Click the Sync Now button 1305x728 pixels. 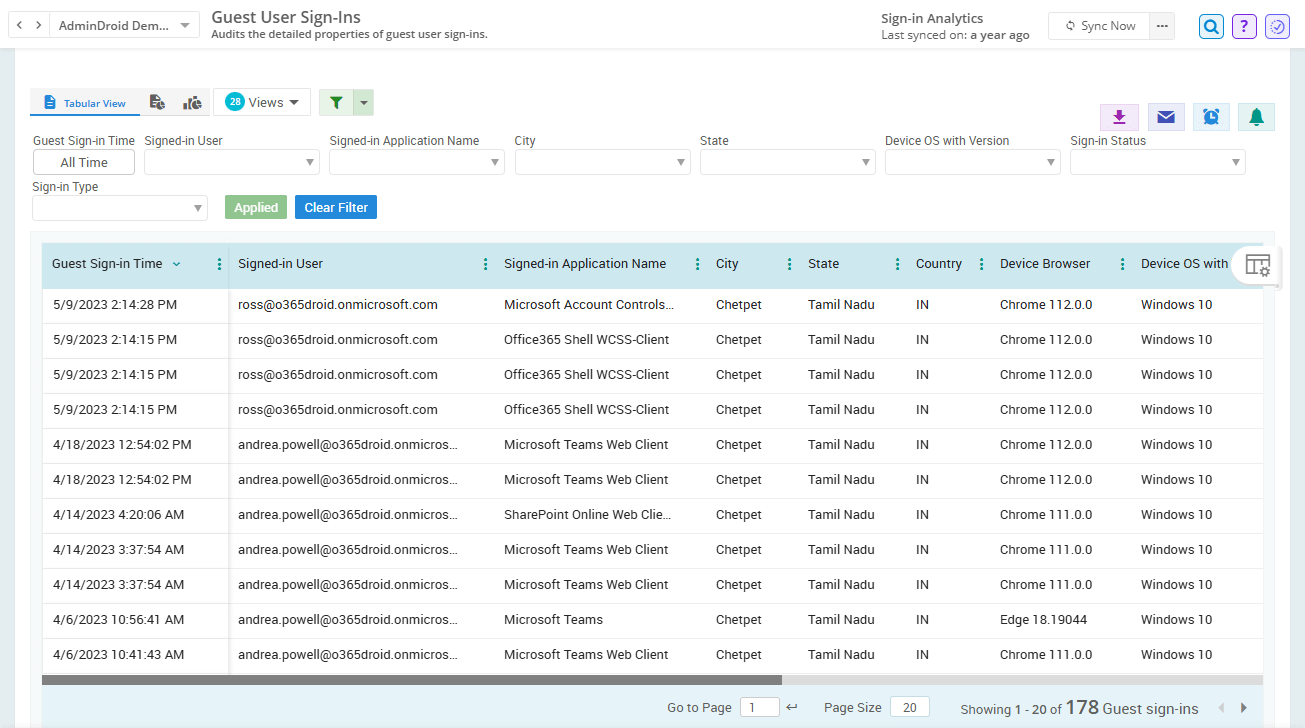point(1098,26)
